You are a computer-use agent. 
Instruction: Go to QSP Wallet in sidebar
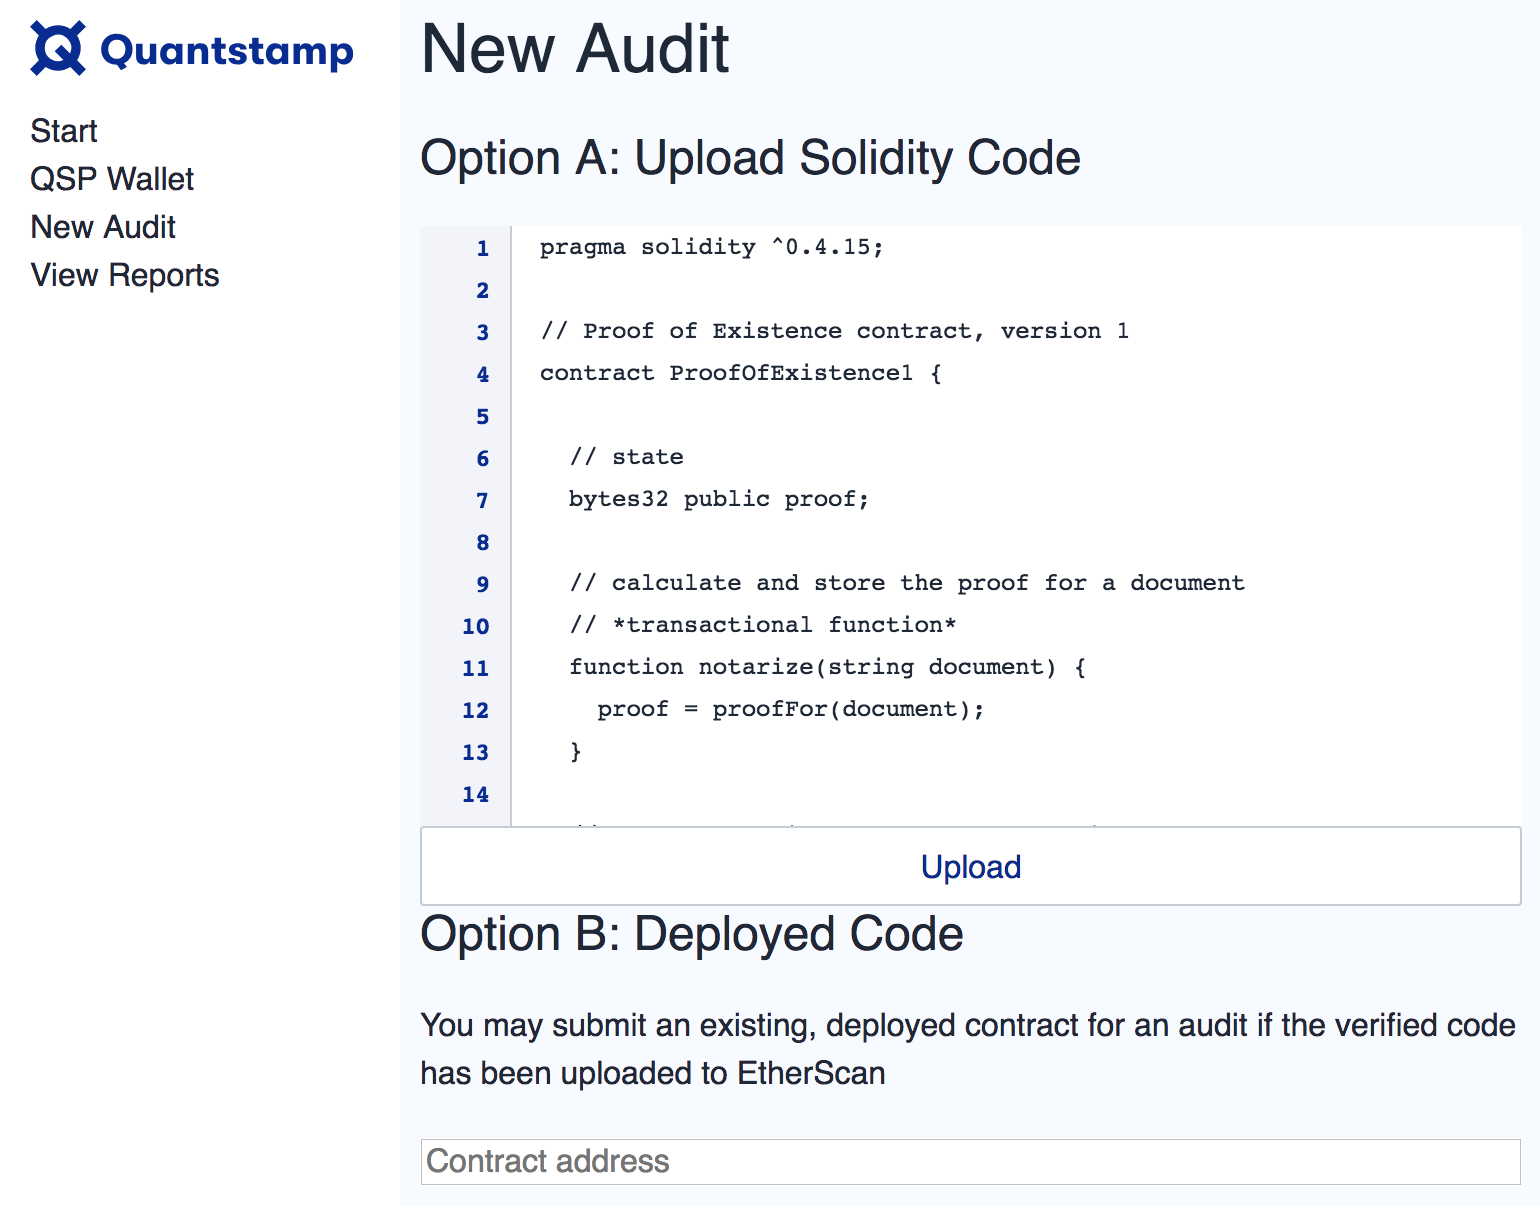click(x=112, y=179)
